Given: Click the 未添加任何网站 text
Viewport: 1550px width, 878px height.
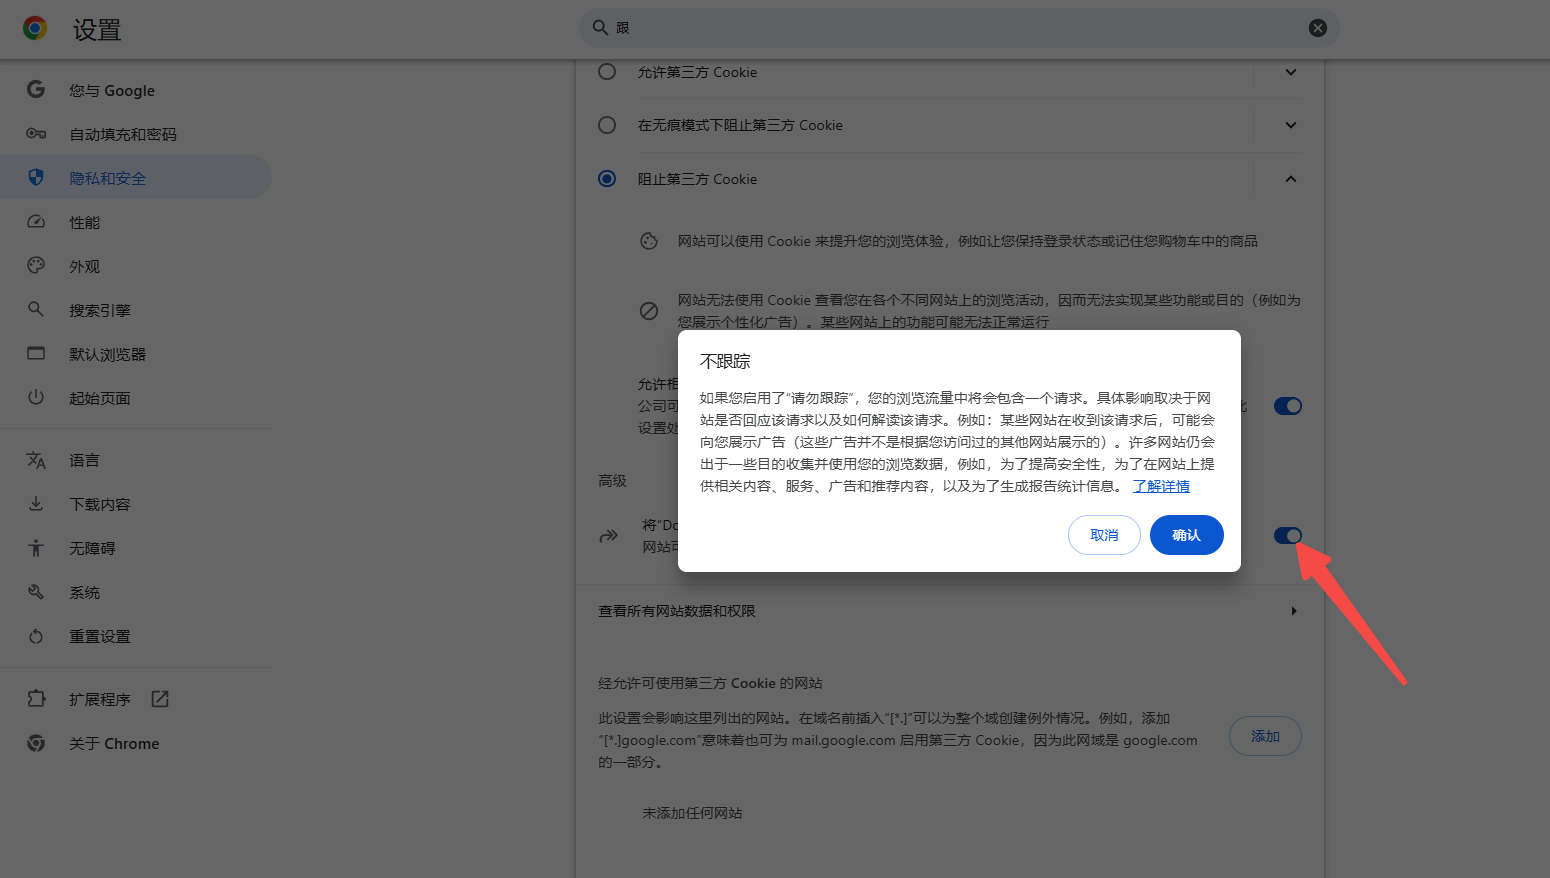Looking at the screenshot, I should [692, 813].
